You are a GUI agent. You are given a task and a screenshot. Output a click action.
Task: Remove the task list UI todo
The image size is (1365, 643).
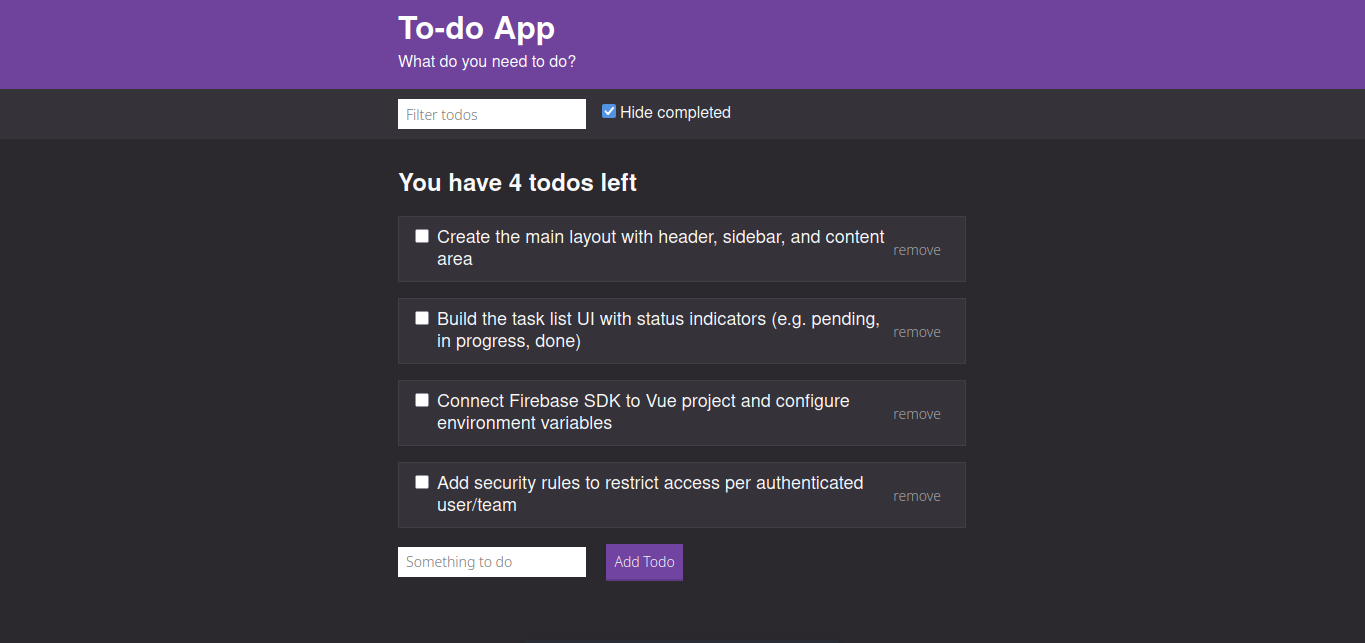pyautogui.click(x=916, y=331)
